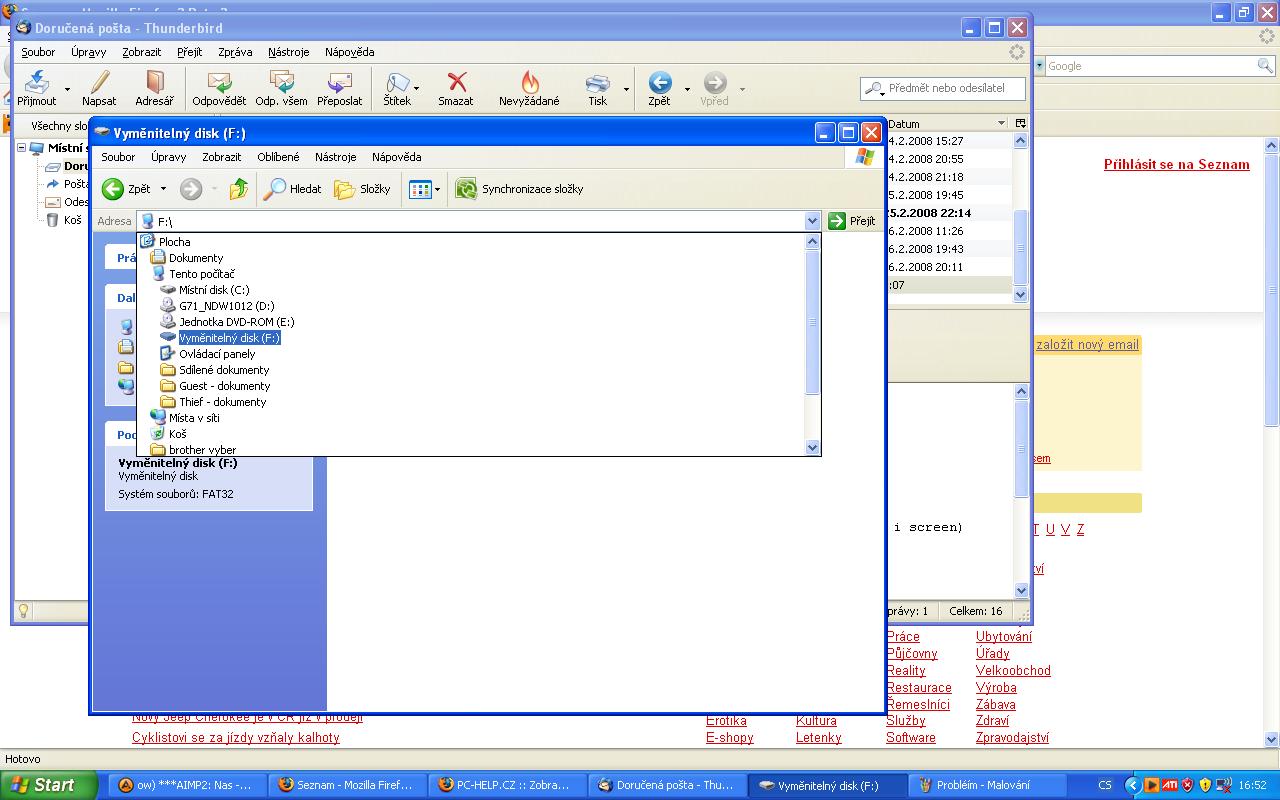The width and height of the screenshot is (1280, 800).
Task: Click the Windows Start button
Action: coord(45,785)
